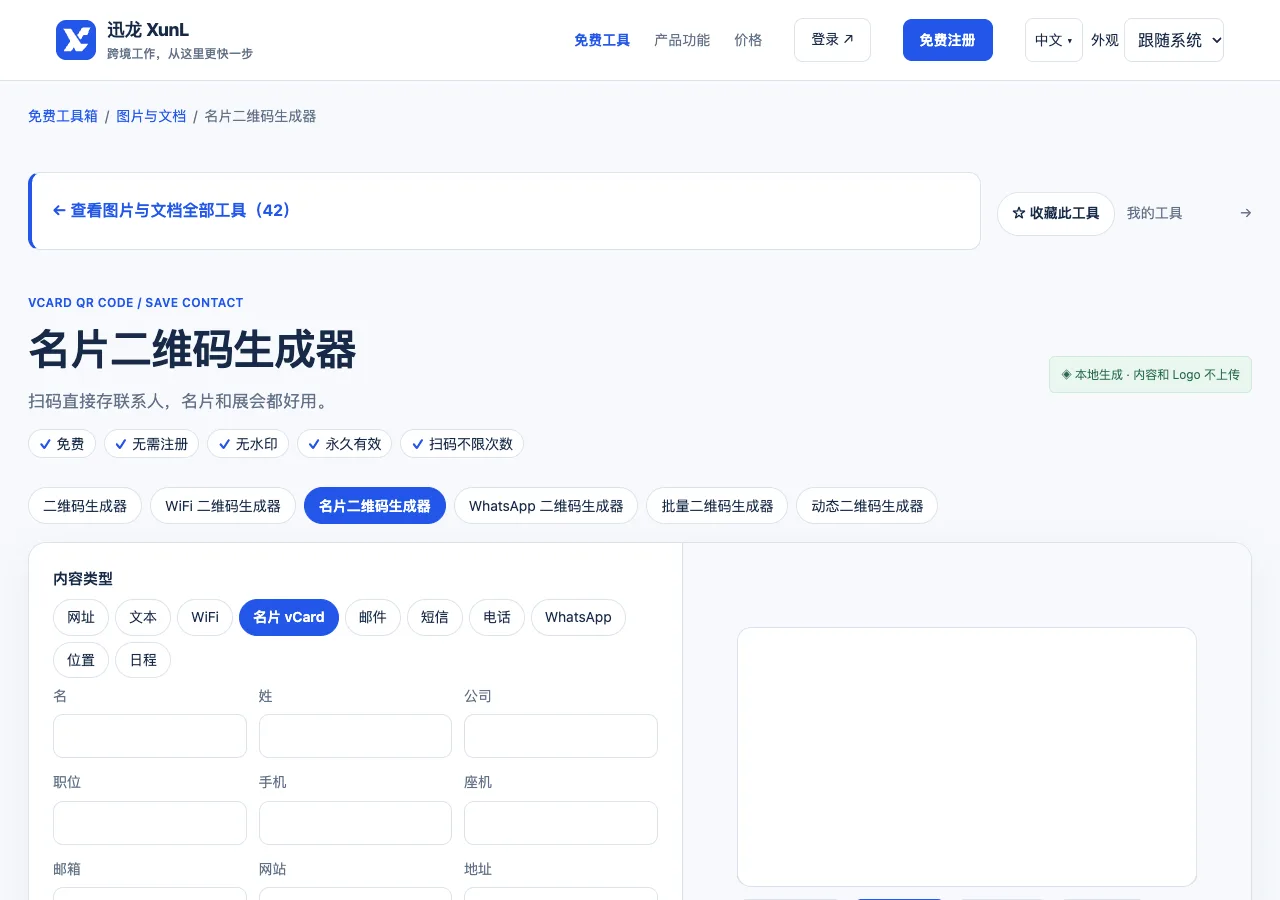Screen dimensions: 1280x900
Task: Select the 文本 content type
Action: click(x=143, y=617)
